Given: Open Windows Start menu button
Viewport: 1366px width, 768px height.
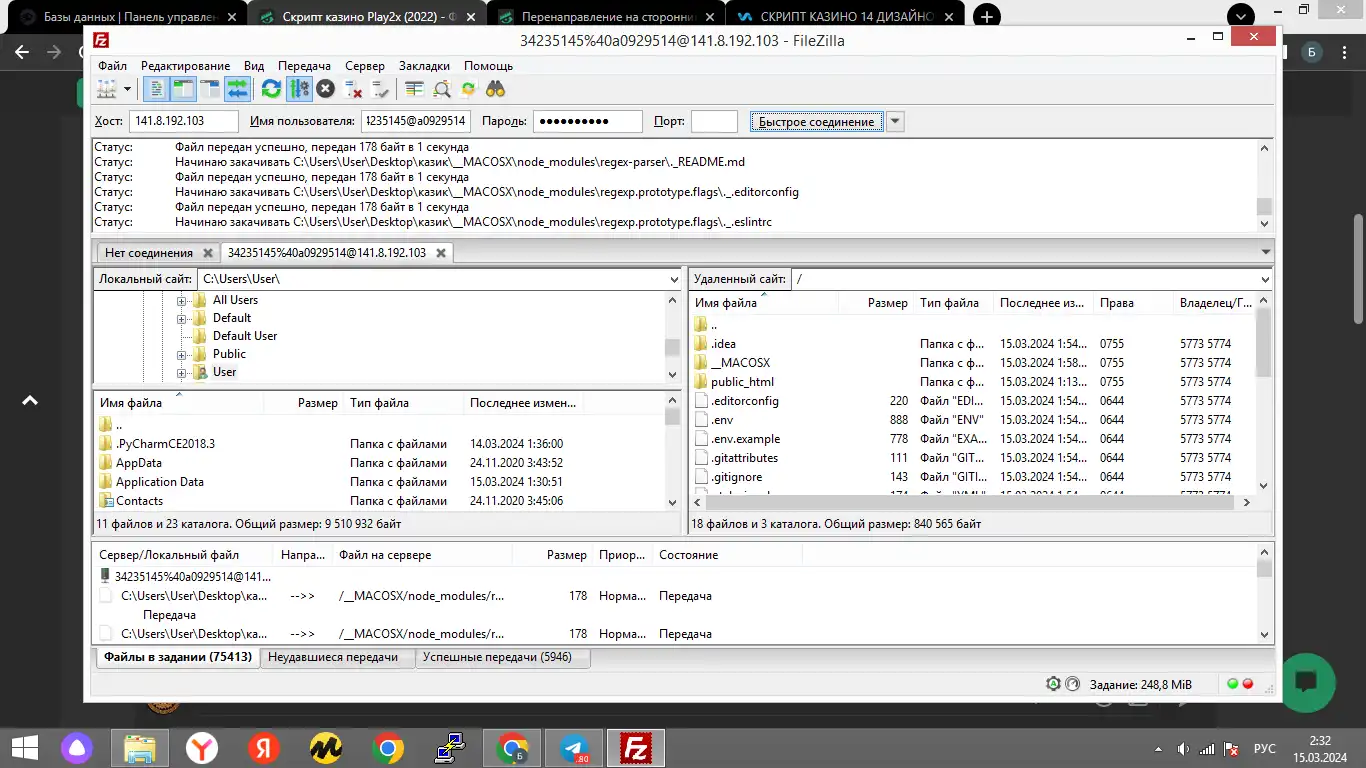Looking at the screenshot, I should (23, 748).
